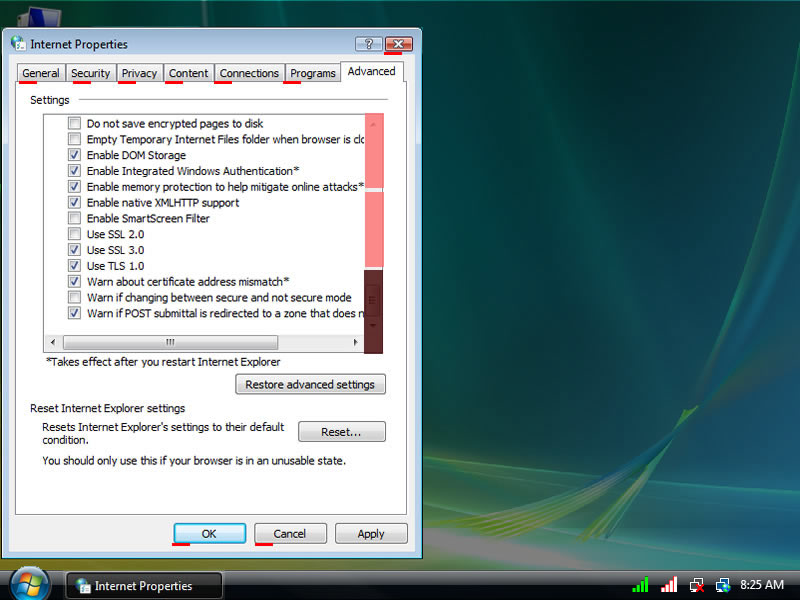Click the Internet Properties title bar icon
The width and height of the screenshot is (800, 600).
18,44
